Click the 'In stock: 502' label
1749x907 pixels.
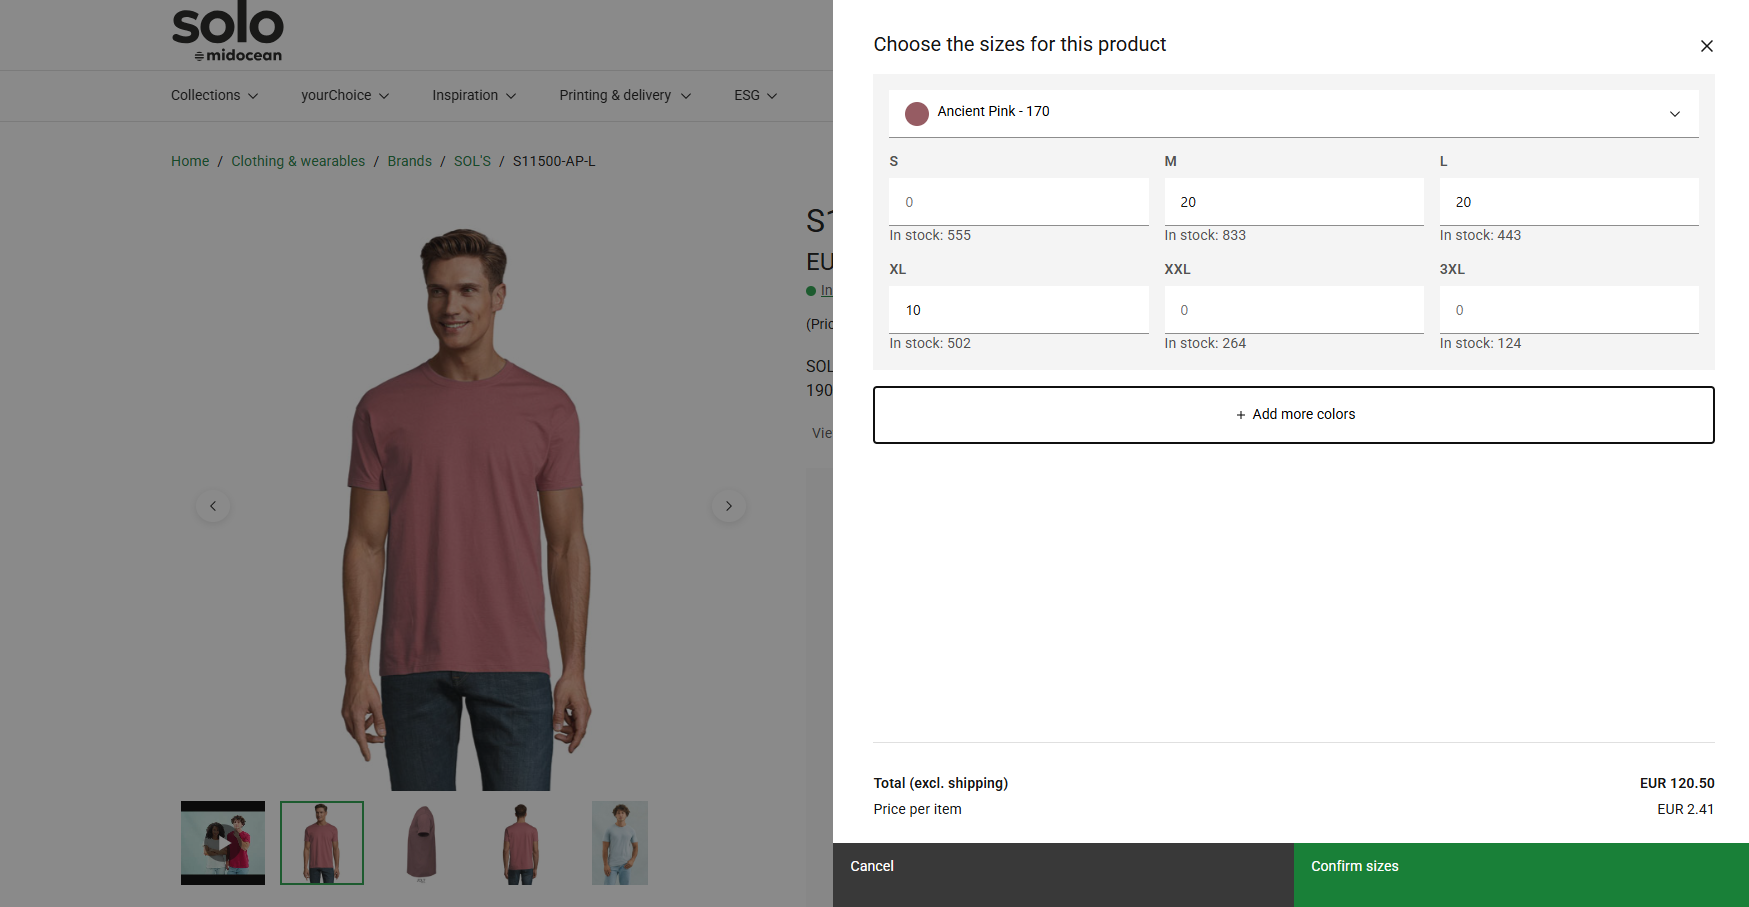pos(930,344)
